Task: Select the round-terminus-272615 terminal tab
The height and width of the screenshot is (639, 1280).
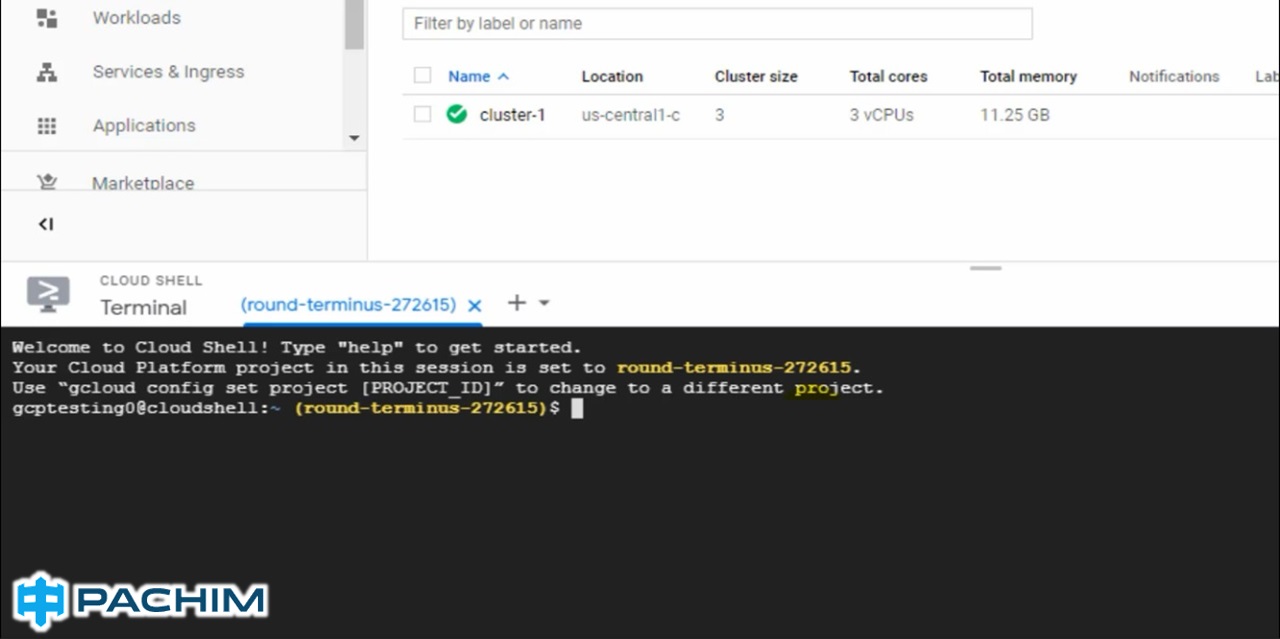Action: [x=348, y=304]
